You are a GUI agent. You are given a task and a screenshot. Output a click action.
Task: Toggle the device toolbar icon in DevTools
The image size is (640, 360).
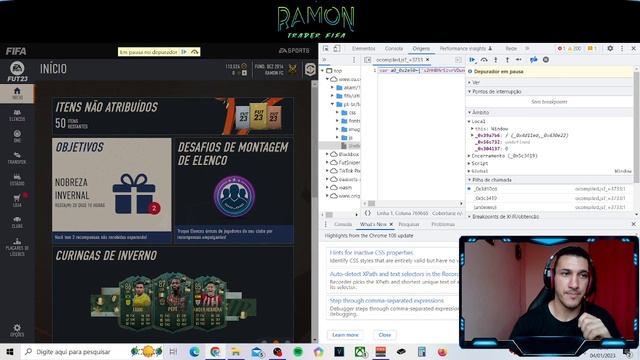click(337, 48)
